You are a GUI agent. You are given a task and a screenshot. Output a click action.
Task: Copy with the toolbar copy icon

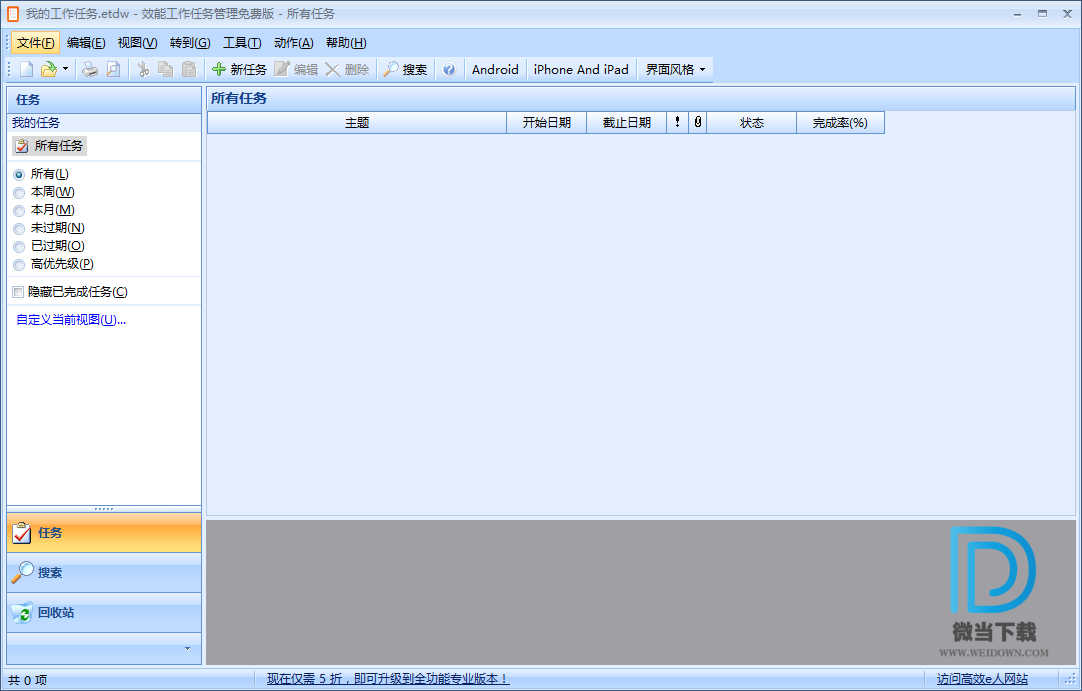click(166, 69)
